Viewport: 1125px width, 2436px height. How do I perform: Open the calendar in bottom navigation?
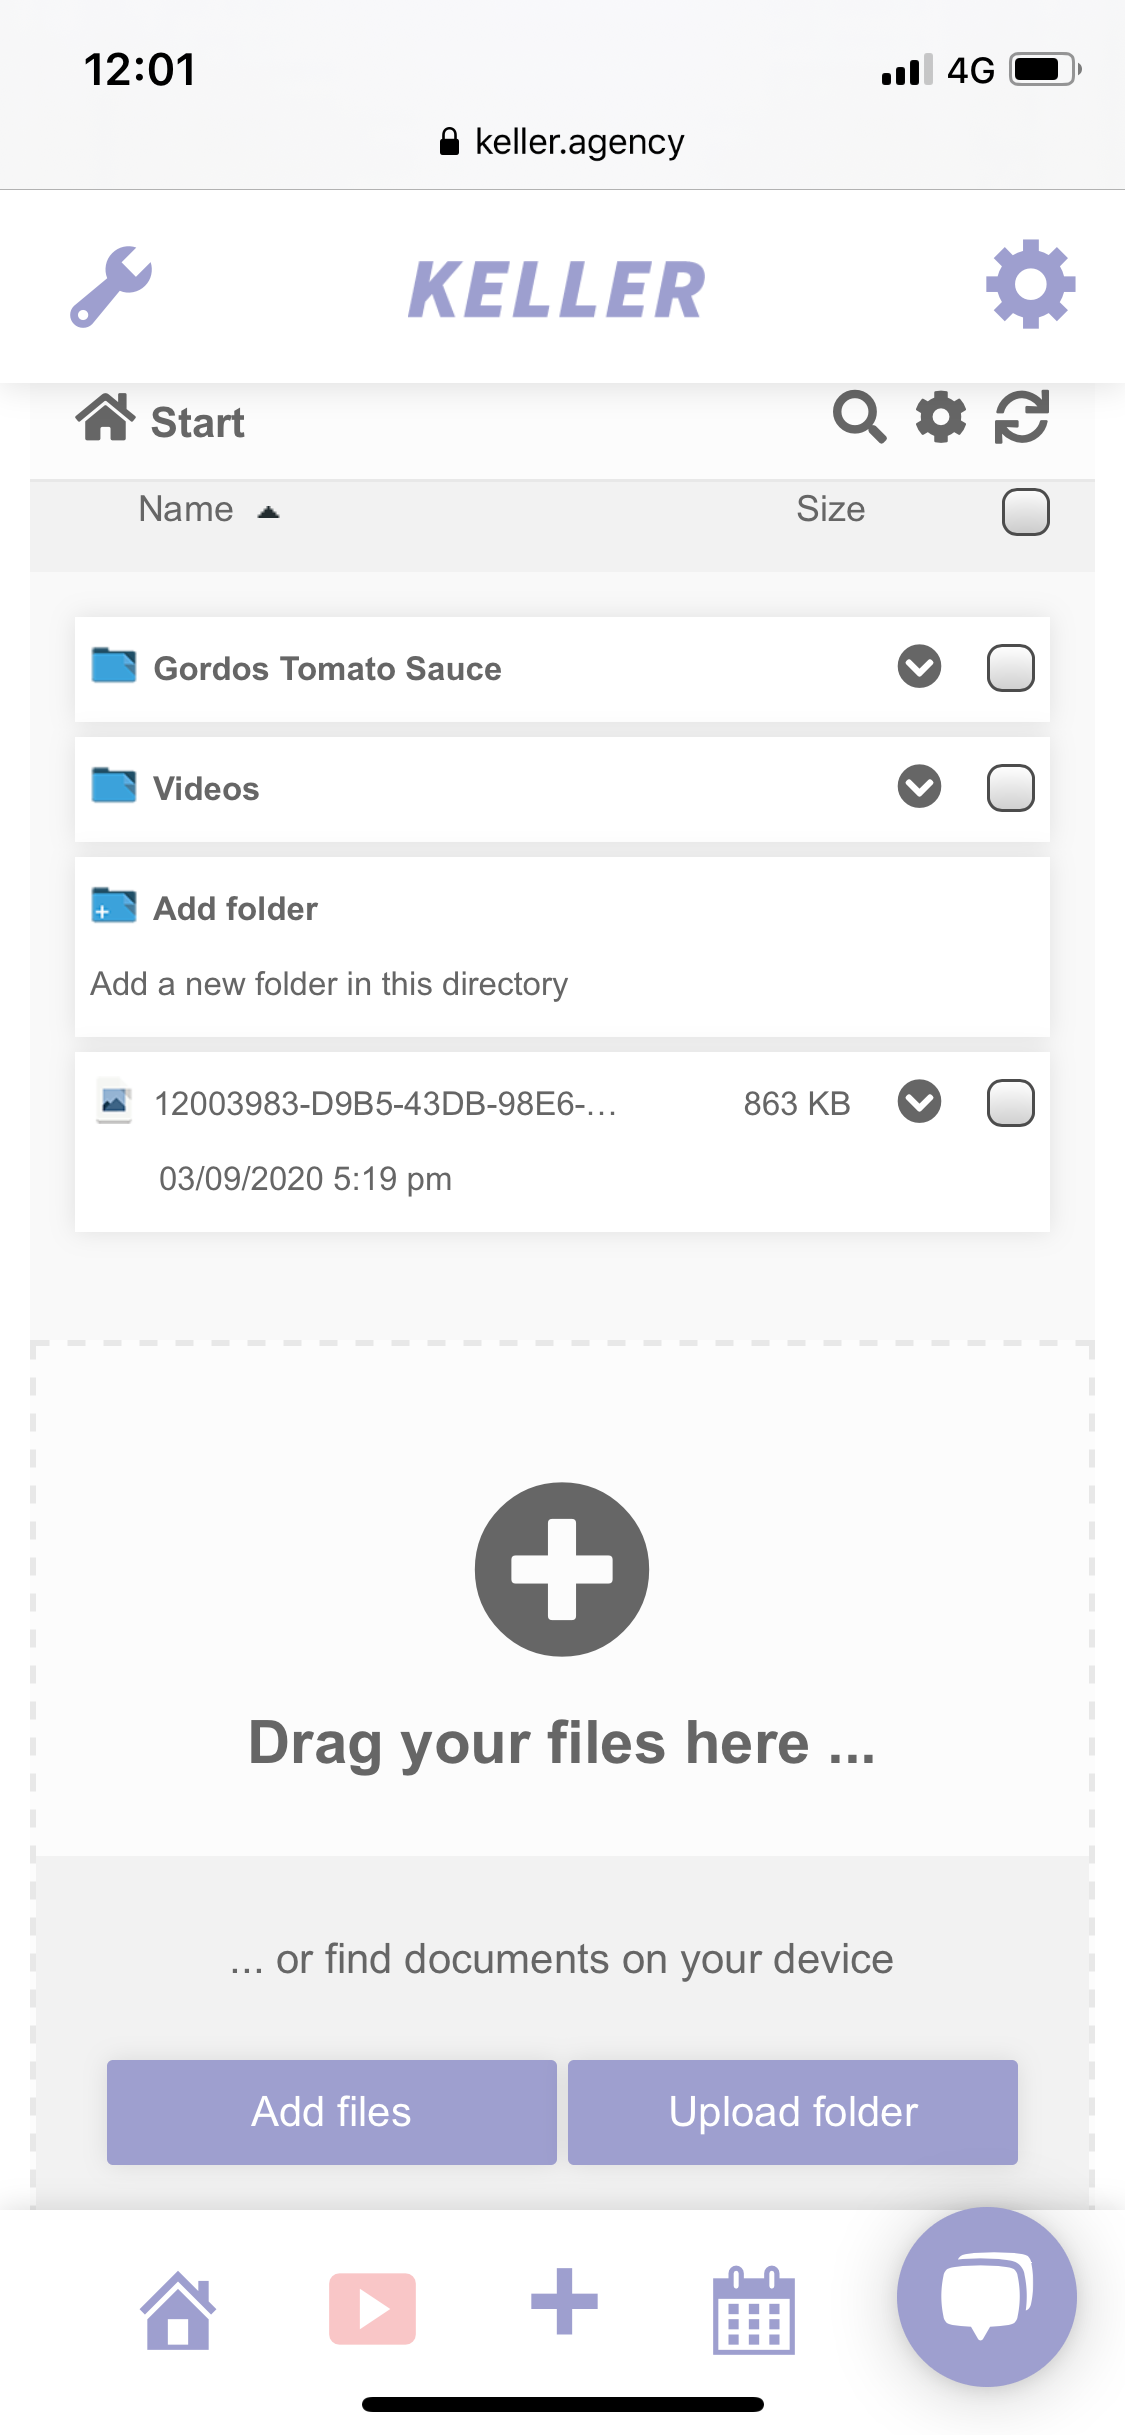point(754,2310)
